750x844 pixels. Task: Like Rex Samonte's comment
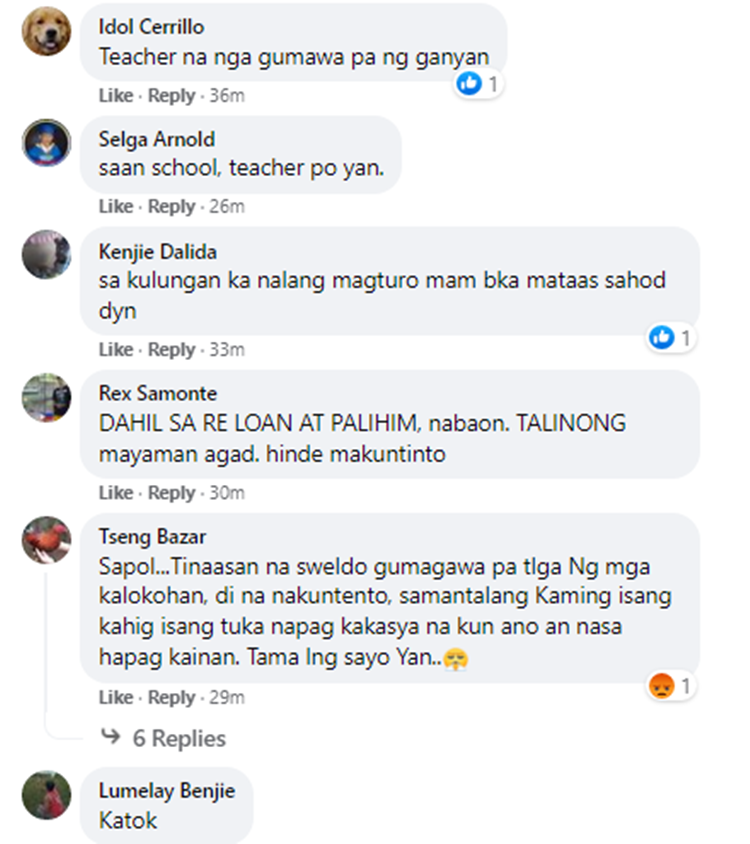click(x=116, y=493)
